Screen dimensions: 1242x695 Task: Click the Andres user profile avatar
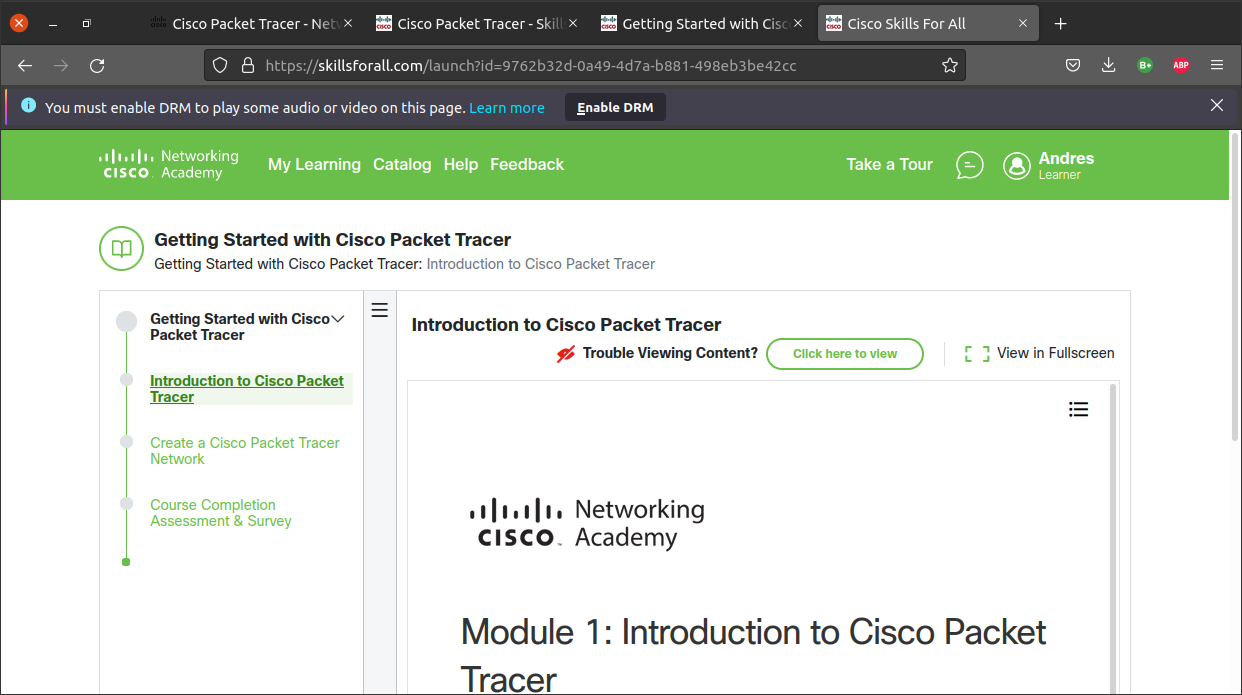[x=1016, y=166]
